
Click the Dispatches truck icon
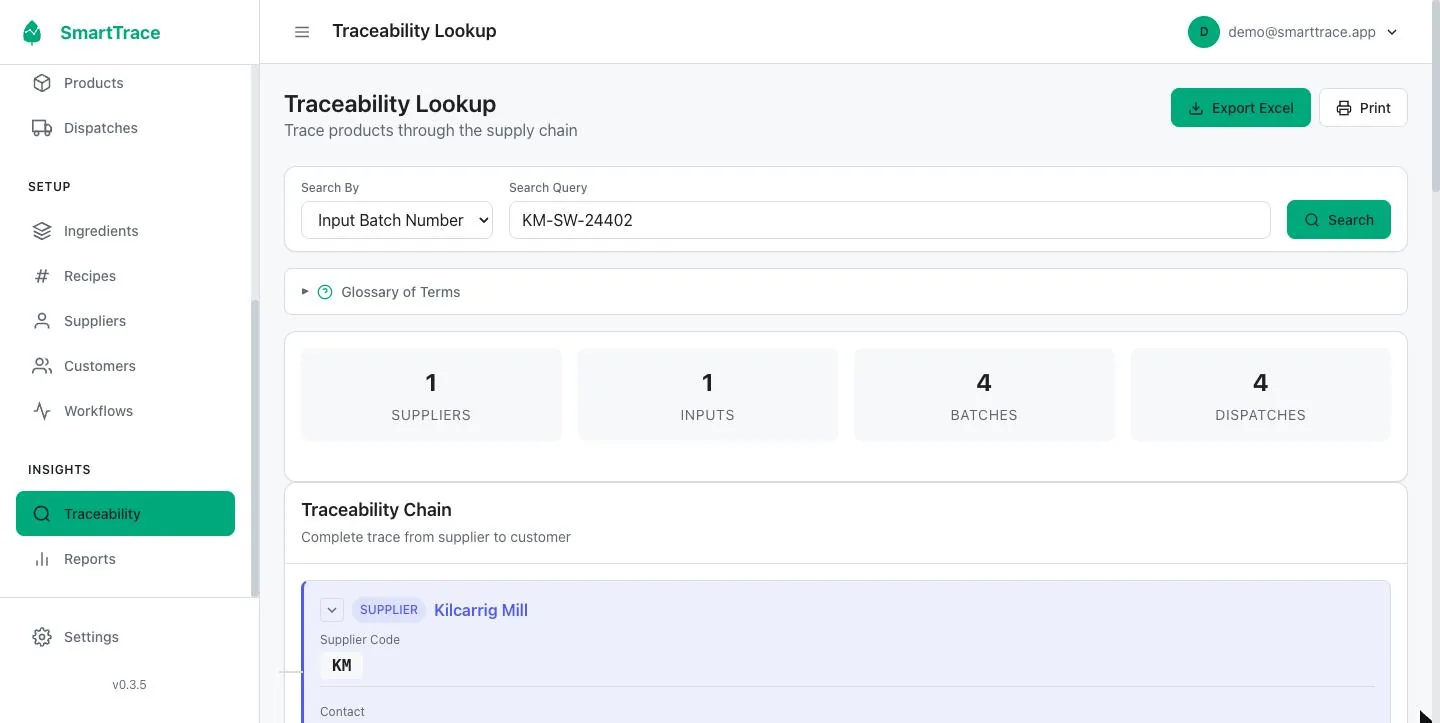(42, 128)
